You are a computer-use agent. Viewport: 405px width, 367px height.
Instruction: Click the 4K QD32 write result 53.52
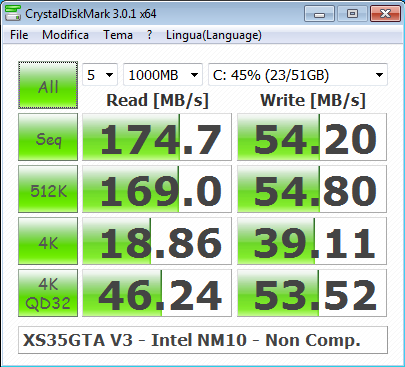coord(312,293)
